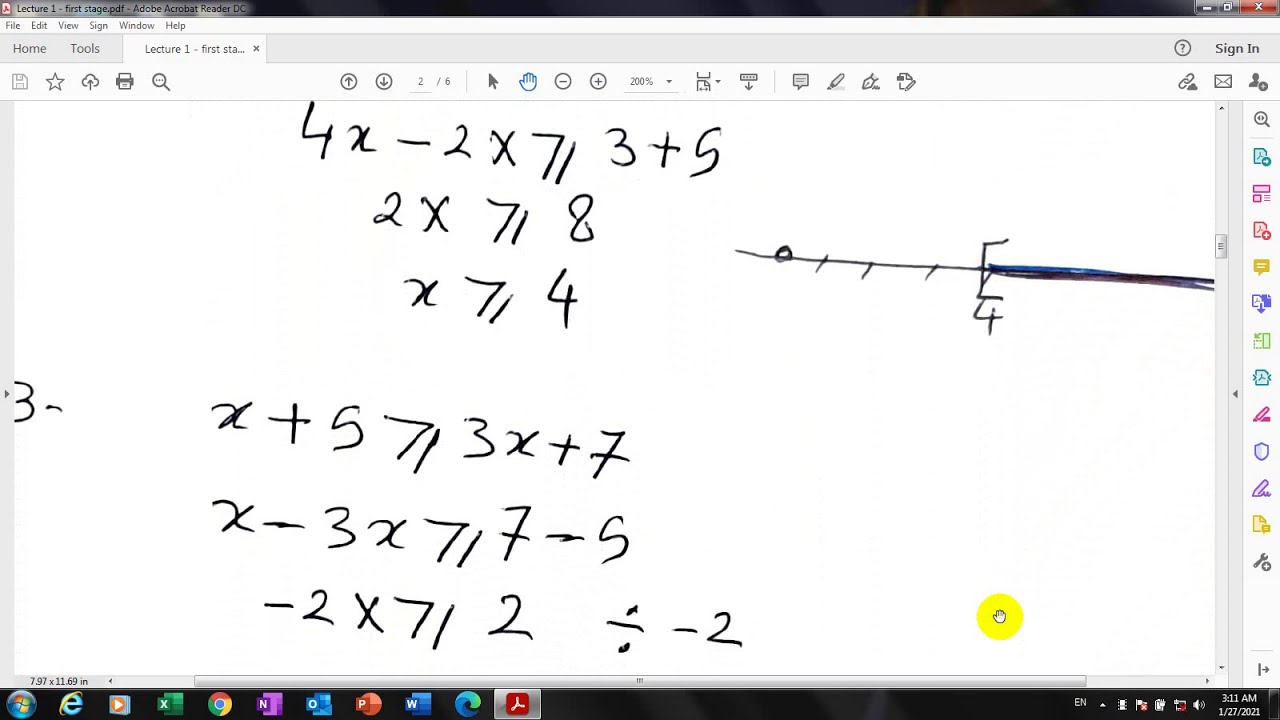
Task: Open the File menu
Action: point(13,25)
